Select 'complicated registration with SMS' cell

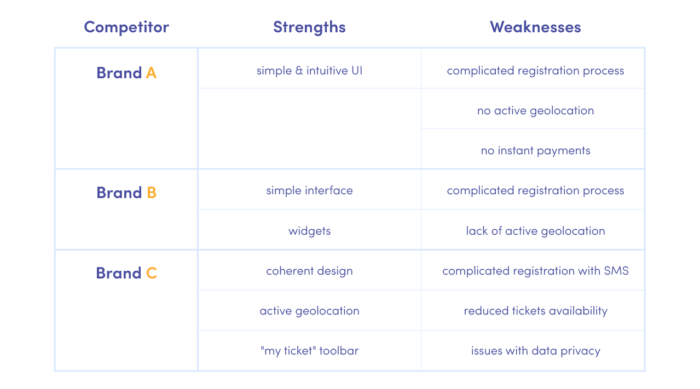pyautogui.click(x=533, y=271)
